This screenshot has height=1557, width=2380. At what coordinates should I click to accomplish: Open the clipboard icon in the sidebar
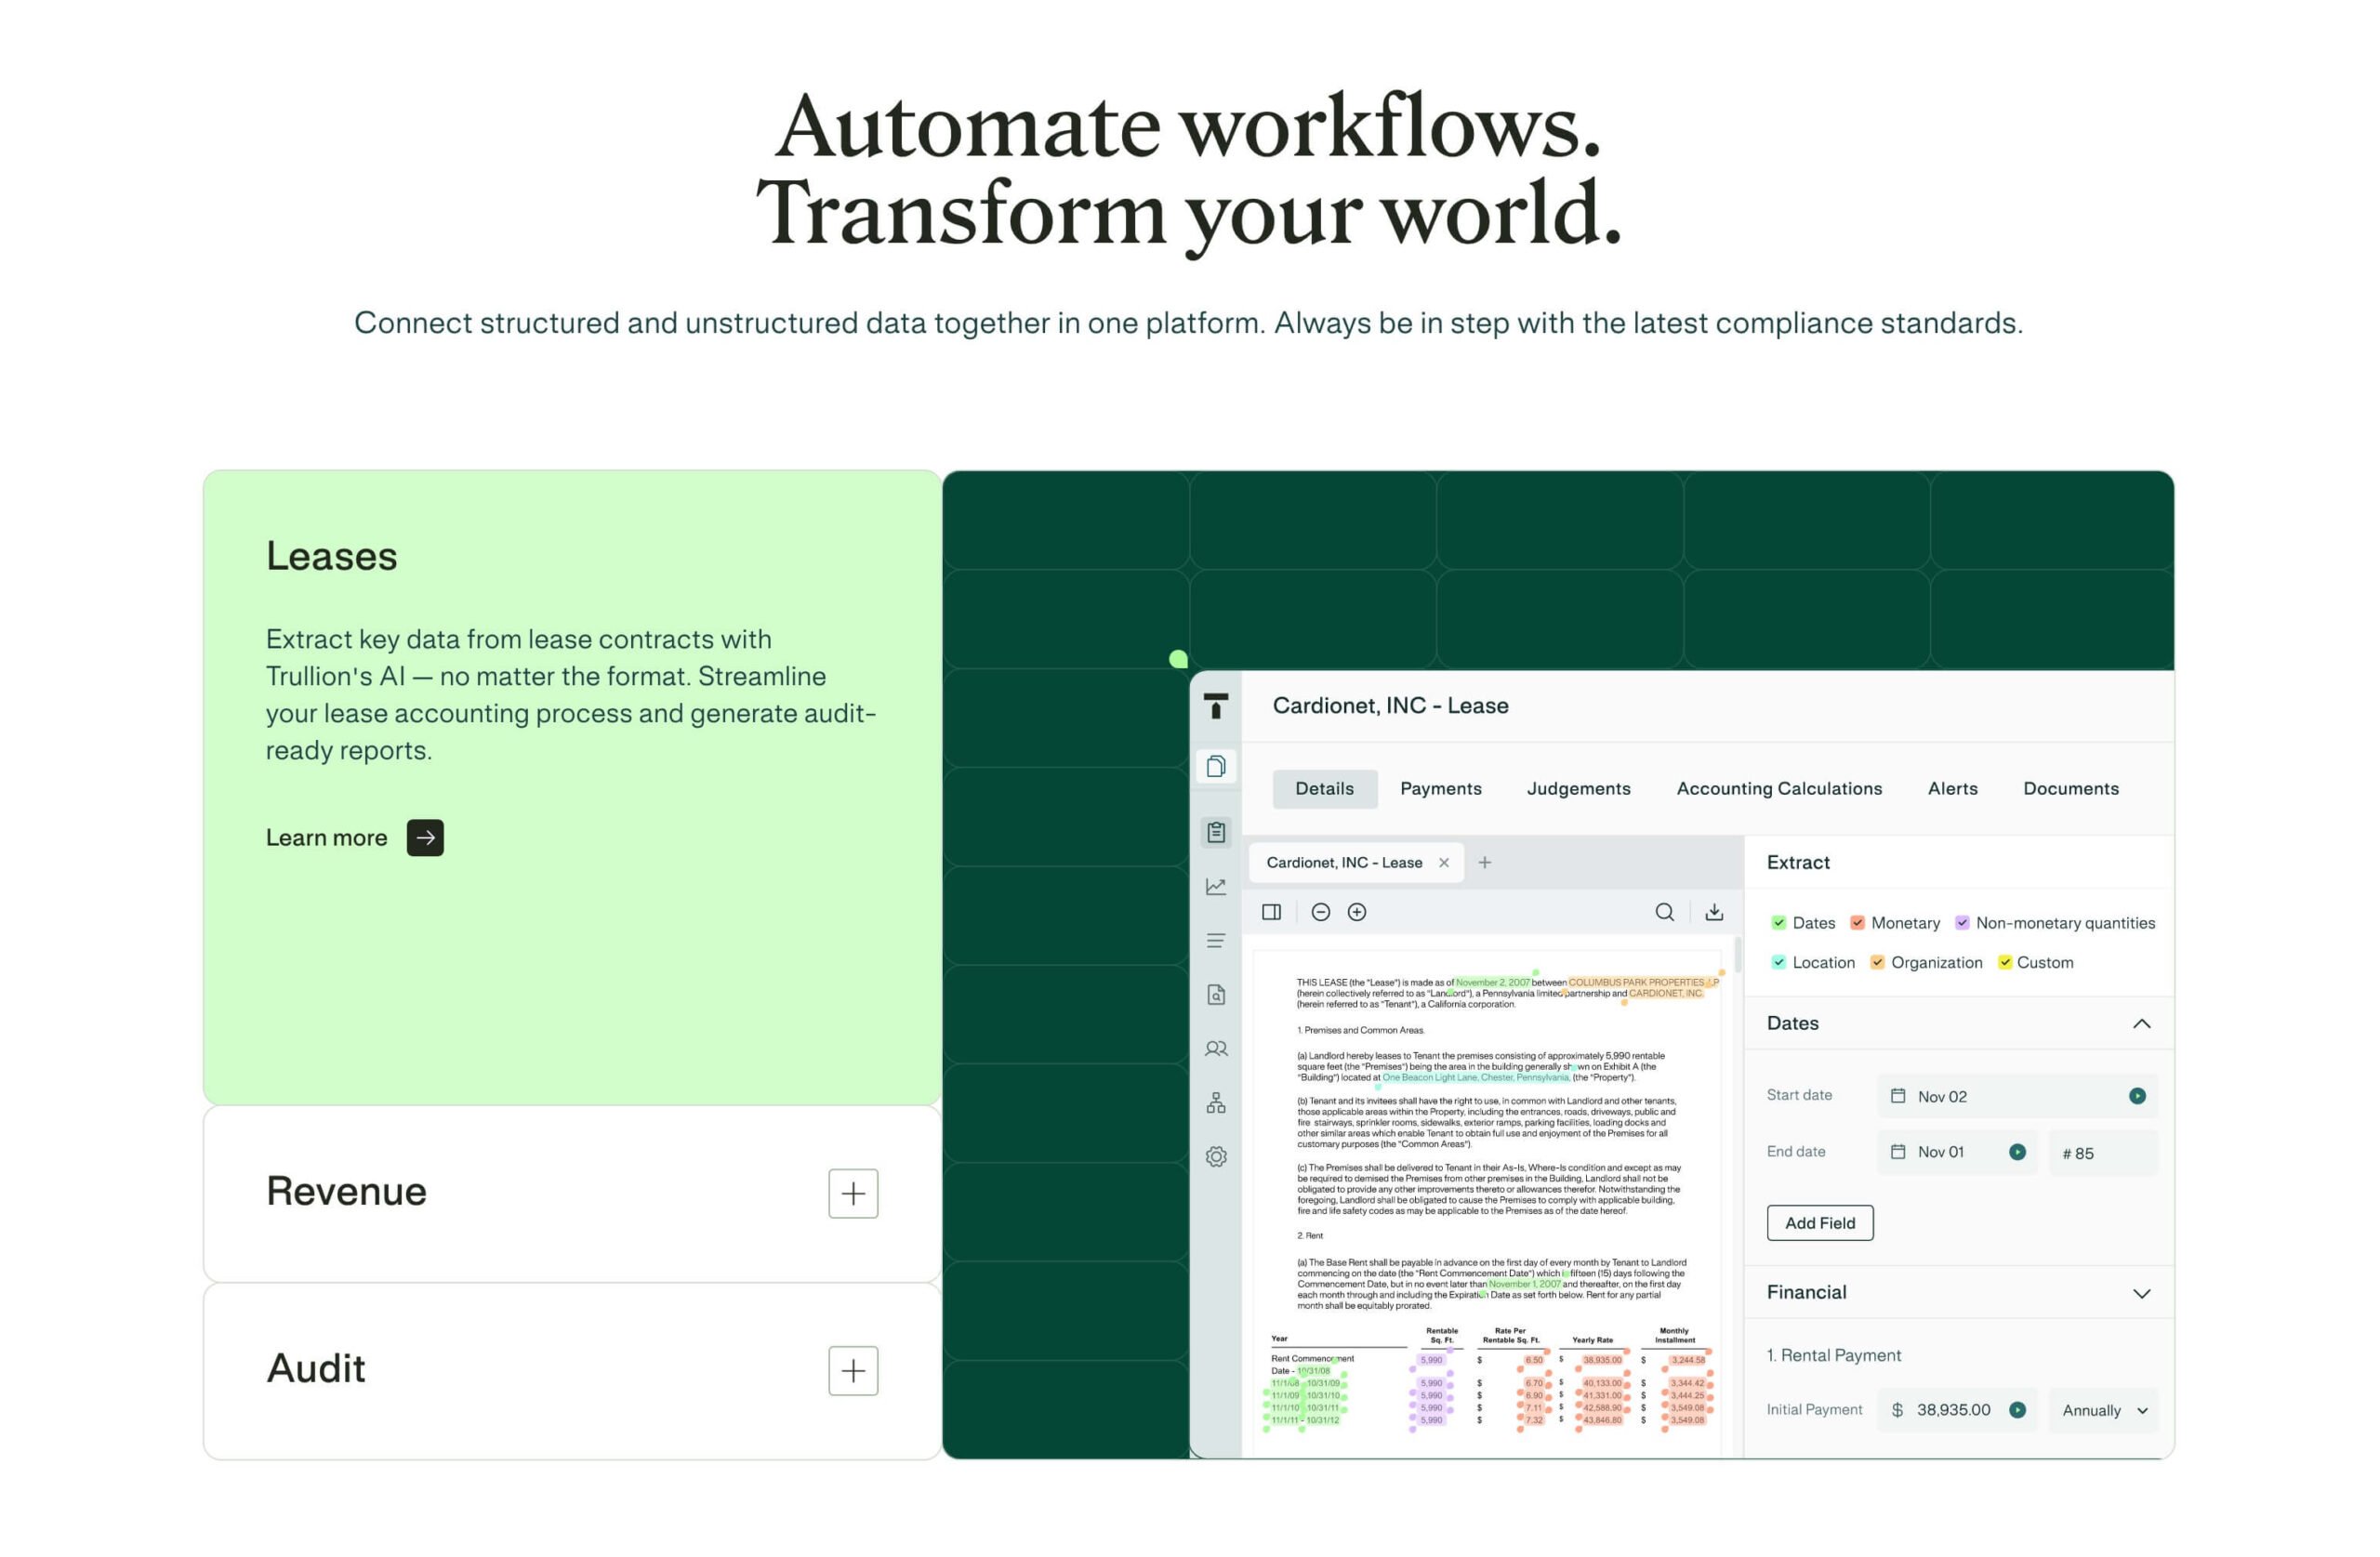click(1216, 832)
